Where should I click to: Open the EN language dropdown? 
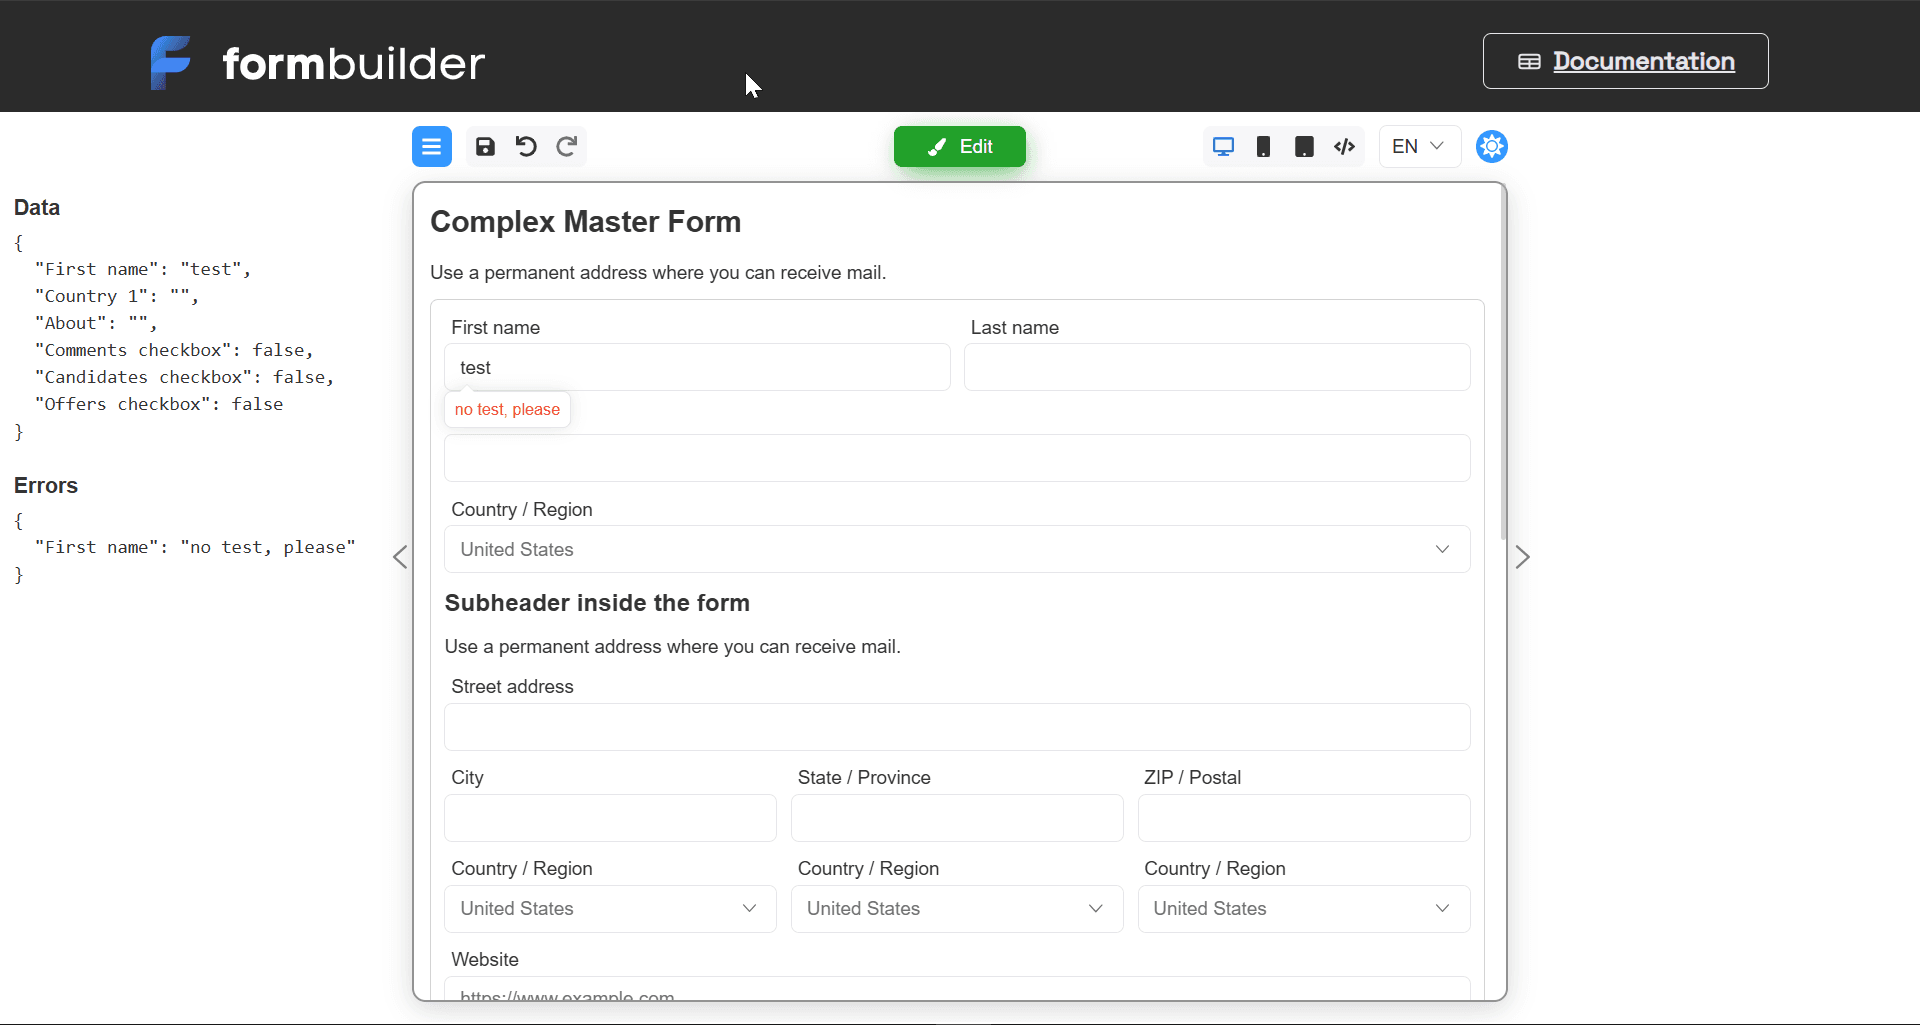[1418, 147]
